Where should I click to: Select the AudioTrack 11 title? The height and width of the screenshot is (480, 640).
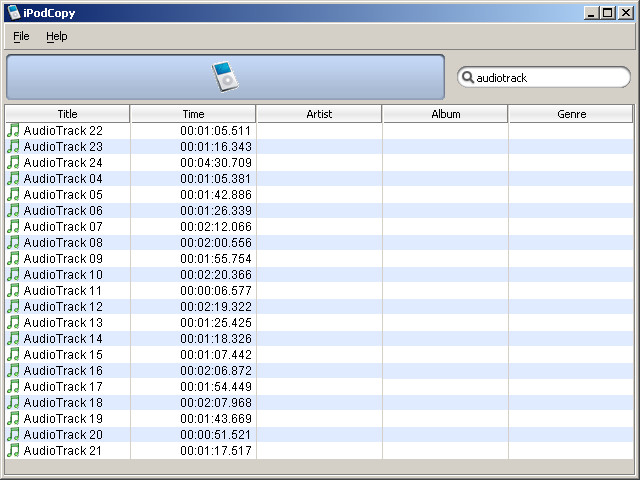[x=62, y=291]
